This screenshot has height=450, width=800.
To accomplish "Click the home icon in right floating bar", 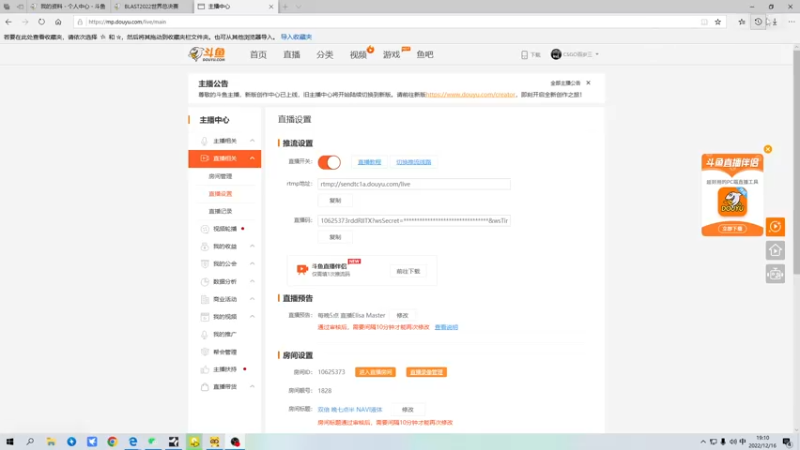I will [775, 251].
